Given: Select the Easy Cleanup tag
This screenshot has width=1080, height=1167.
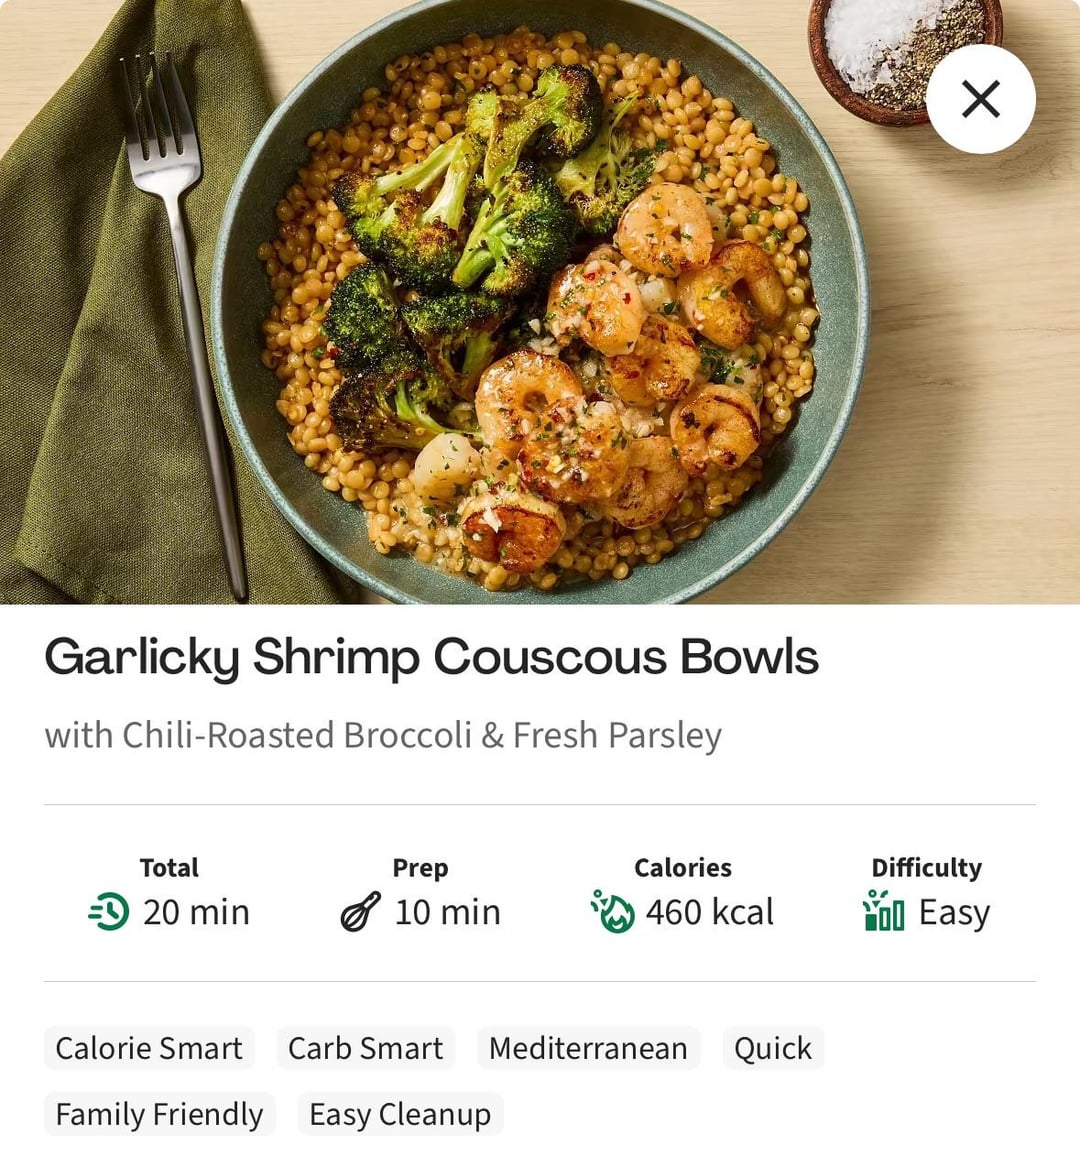Looking at the screenshot, I should (400, 1114).
